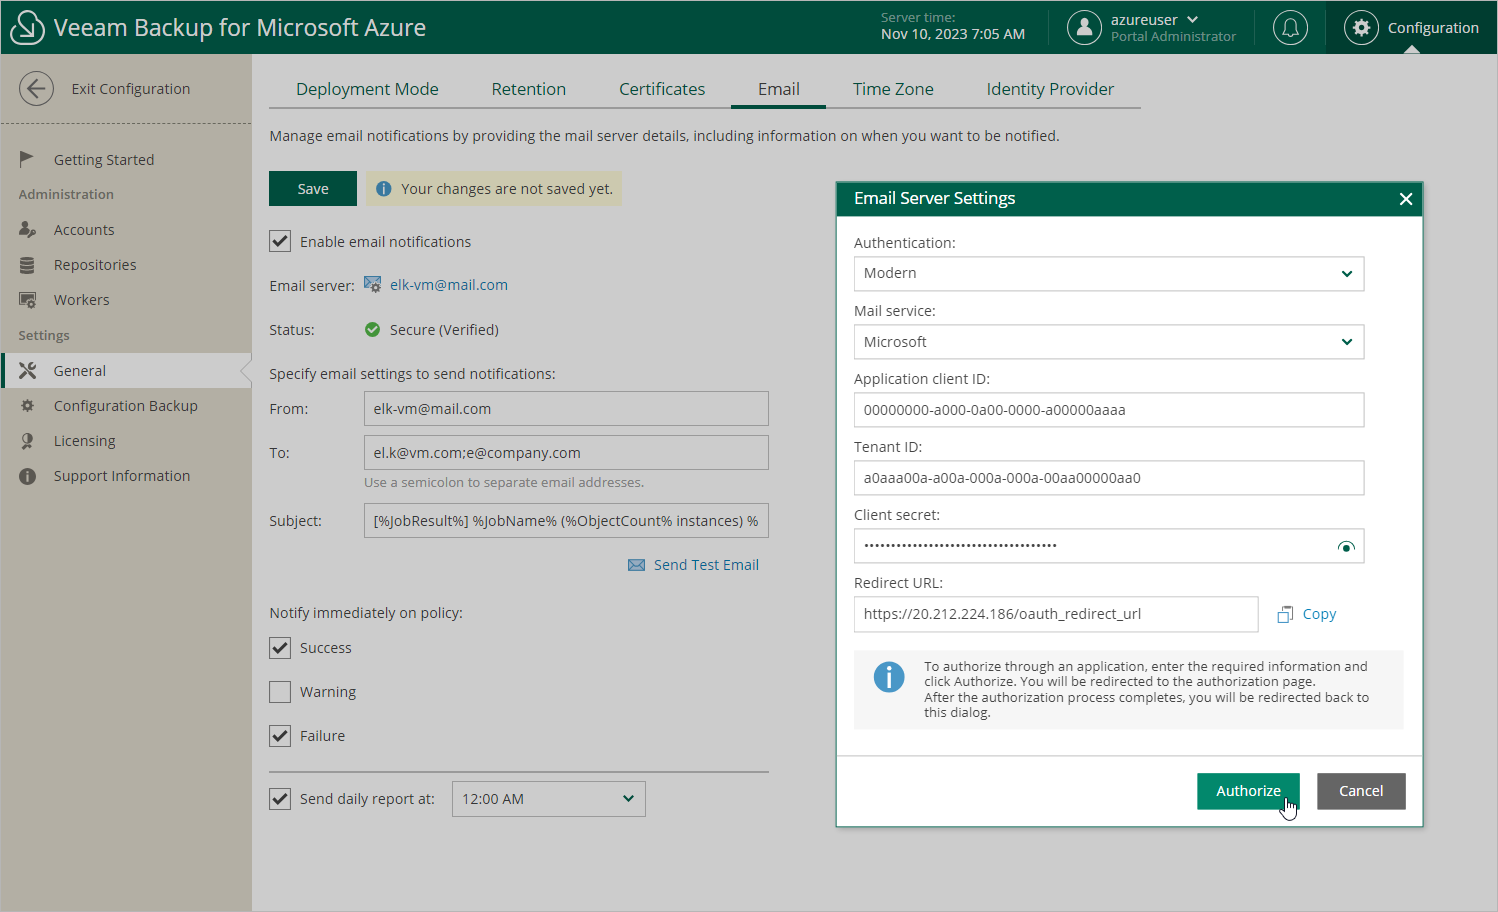Switch to the Retention tab
Image resolution: width=1498 pixels, height=912 pixels.
(x=528, y=89)
